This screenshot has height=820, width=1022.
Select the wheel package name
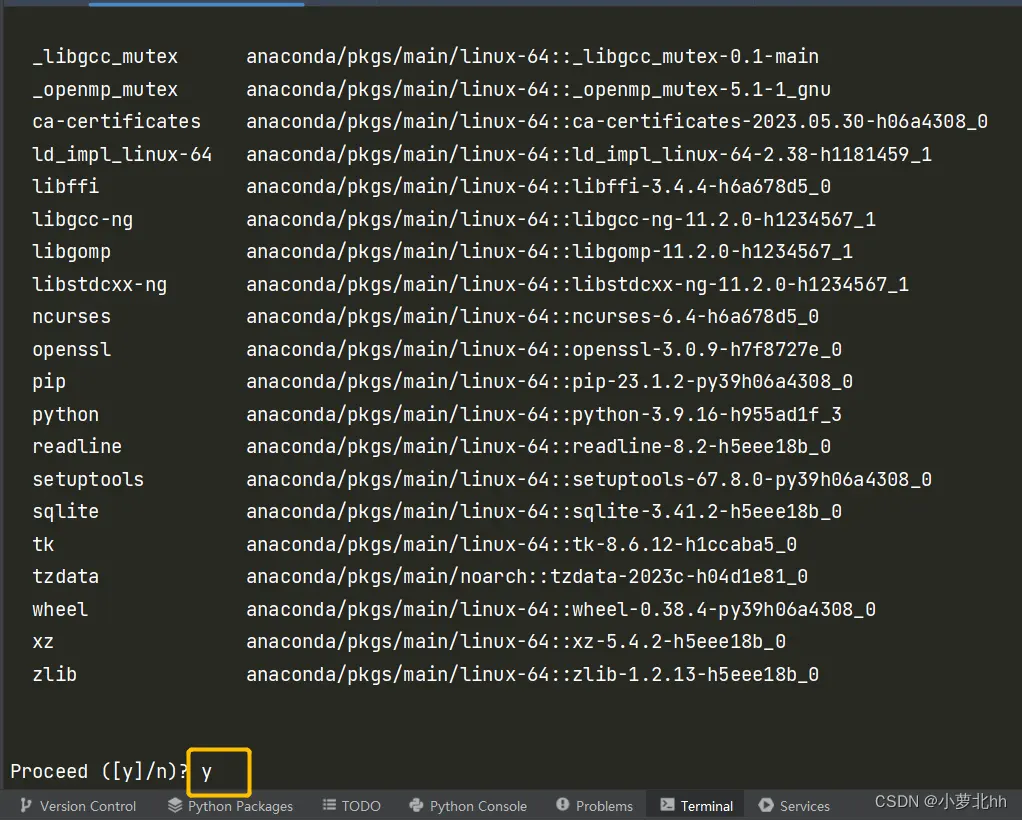60,609
